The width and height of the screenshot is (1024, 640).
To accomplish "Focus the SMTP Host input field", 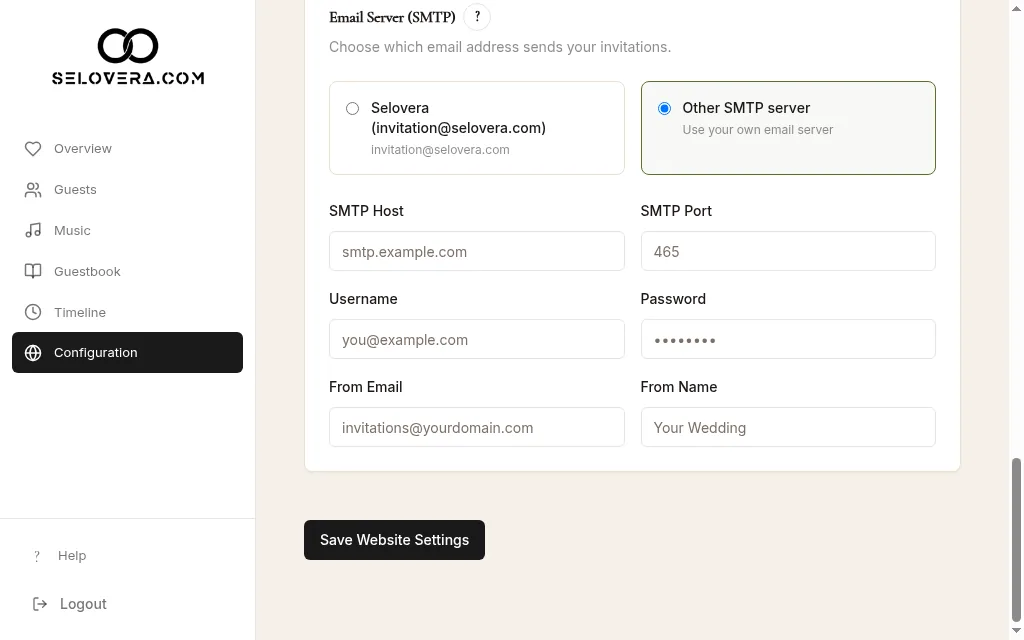I will click(477, 251).
